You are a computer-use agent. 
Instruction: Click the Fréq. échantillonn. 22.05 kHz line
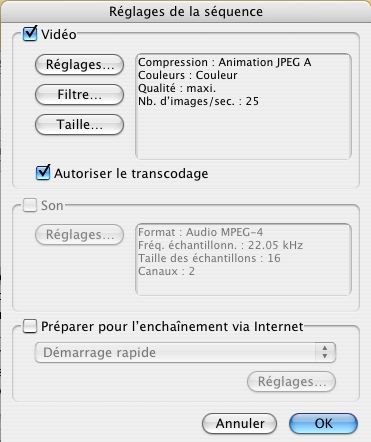pos(220,245)
